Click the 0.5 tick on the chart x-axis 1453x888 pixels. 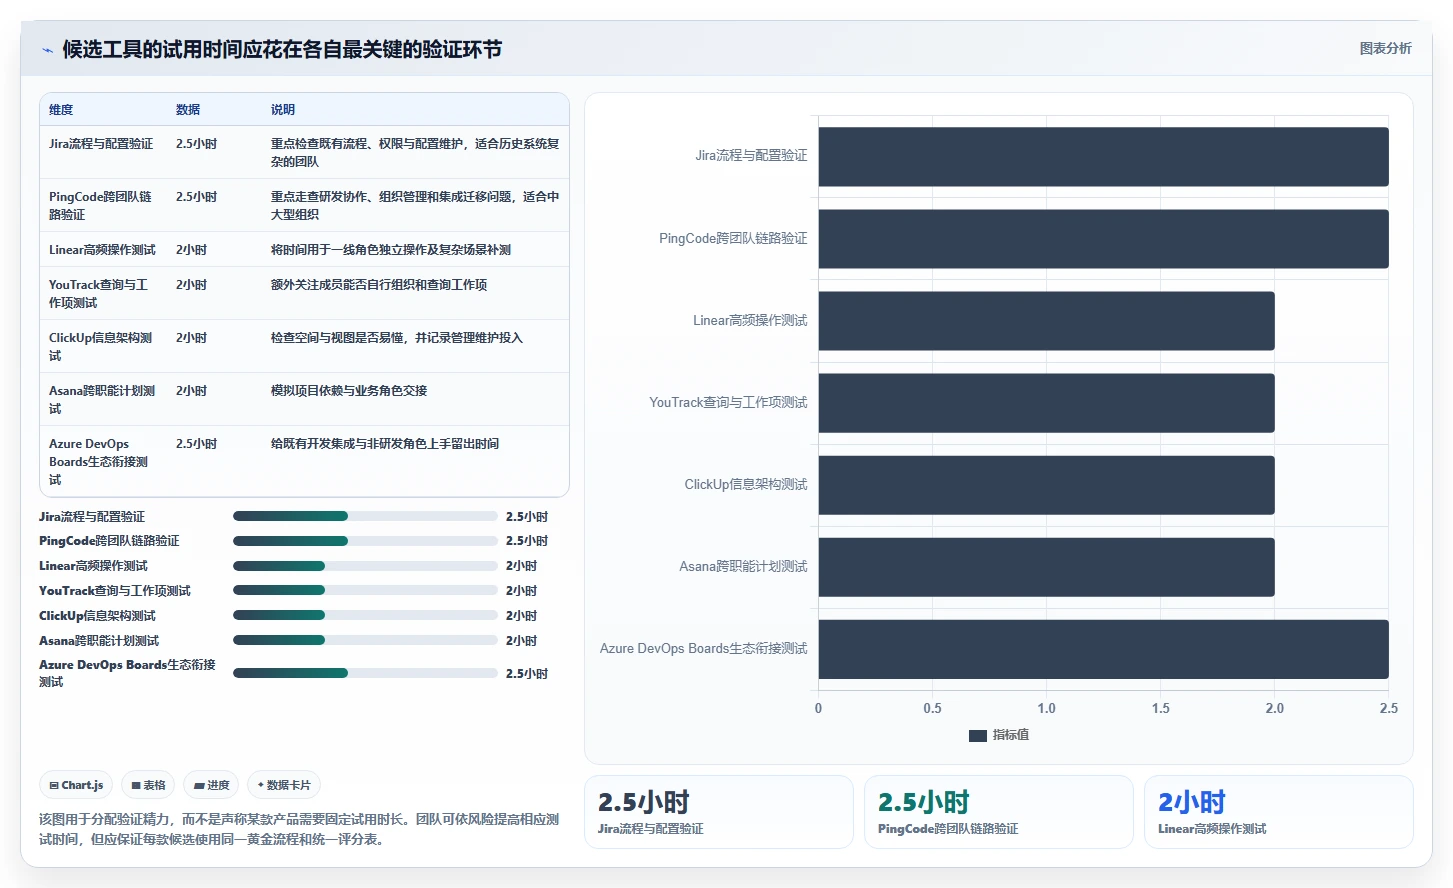pos(933,709)
